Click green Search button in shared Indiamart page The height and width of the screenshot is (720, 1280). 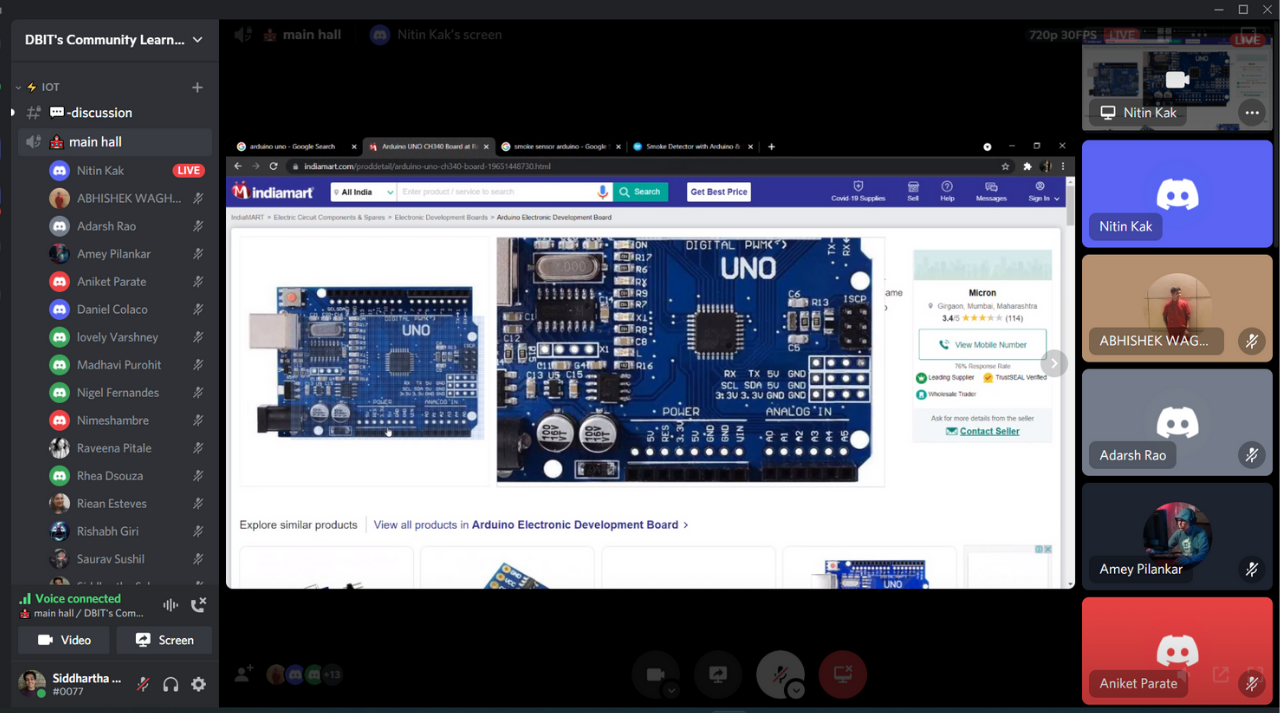(640, 192)
